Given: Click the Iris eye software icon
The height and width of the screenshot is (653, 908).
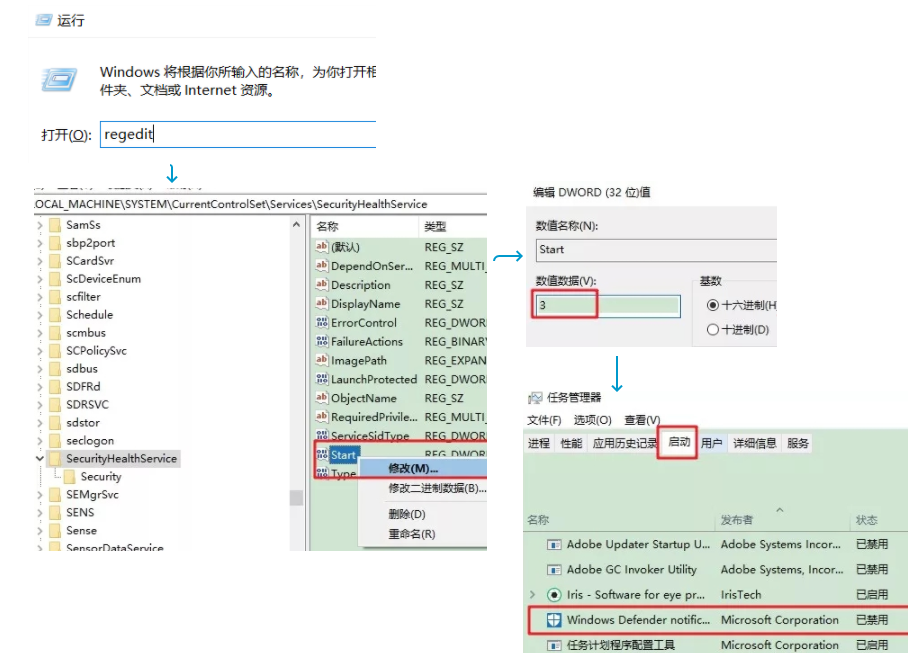Looking at the screenshot, I should 555,594.
